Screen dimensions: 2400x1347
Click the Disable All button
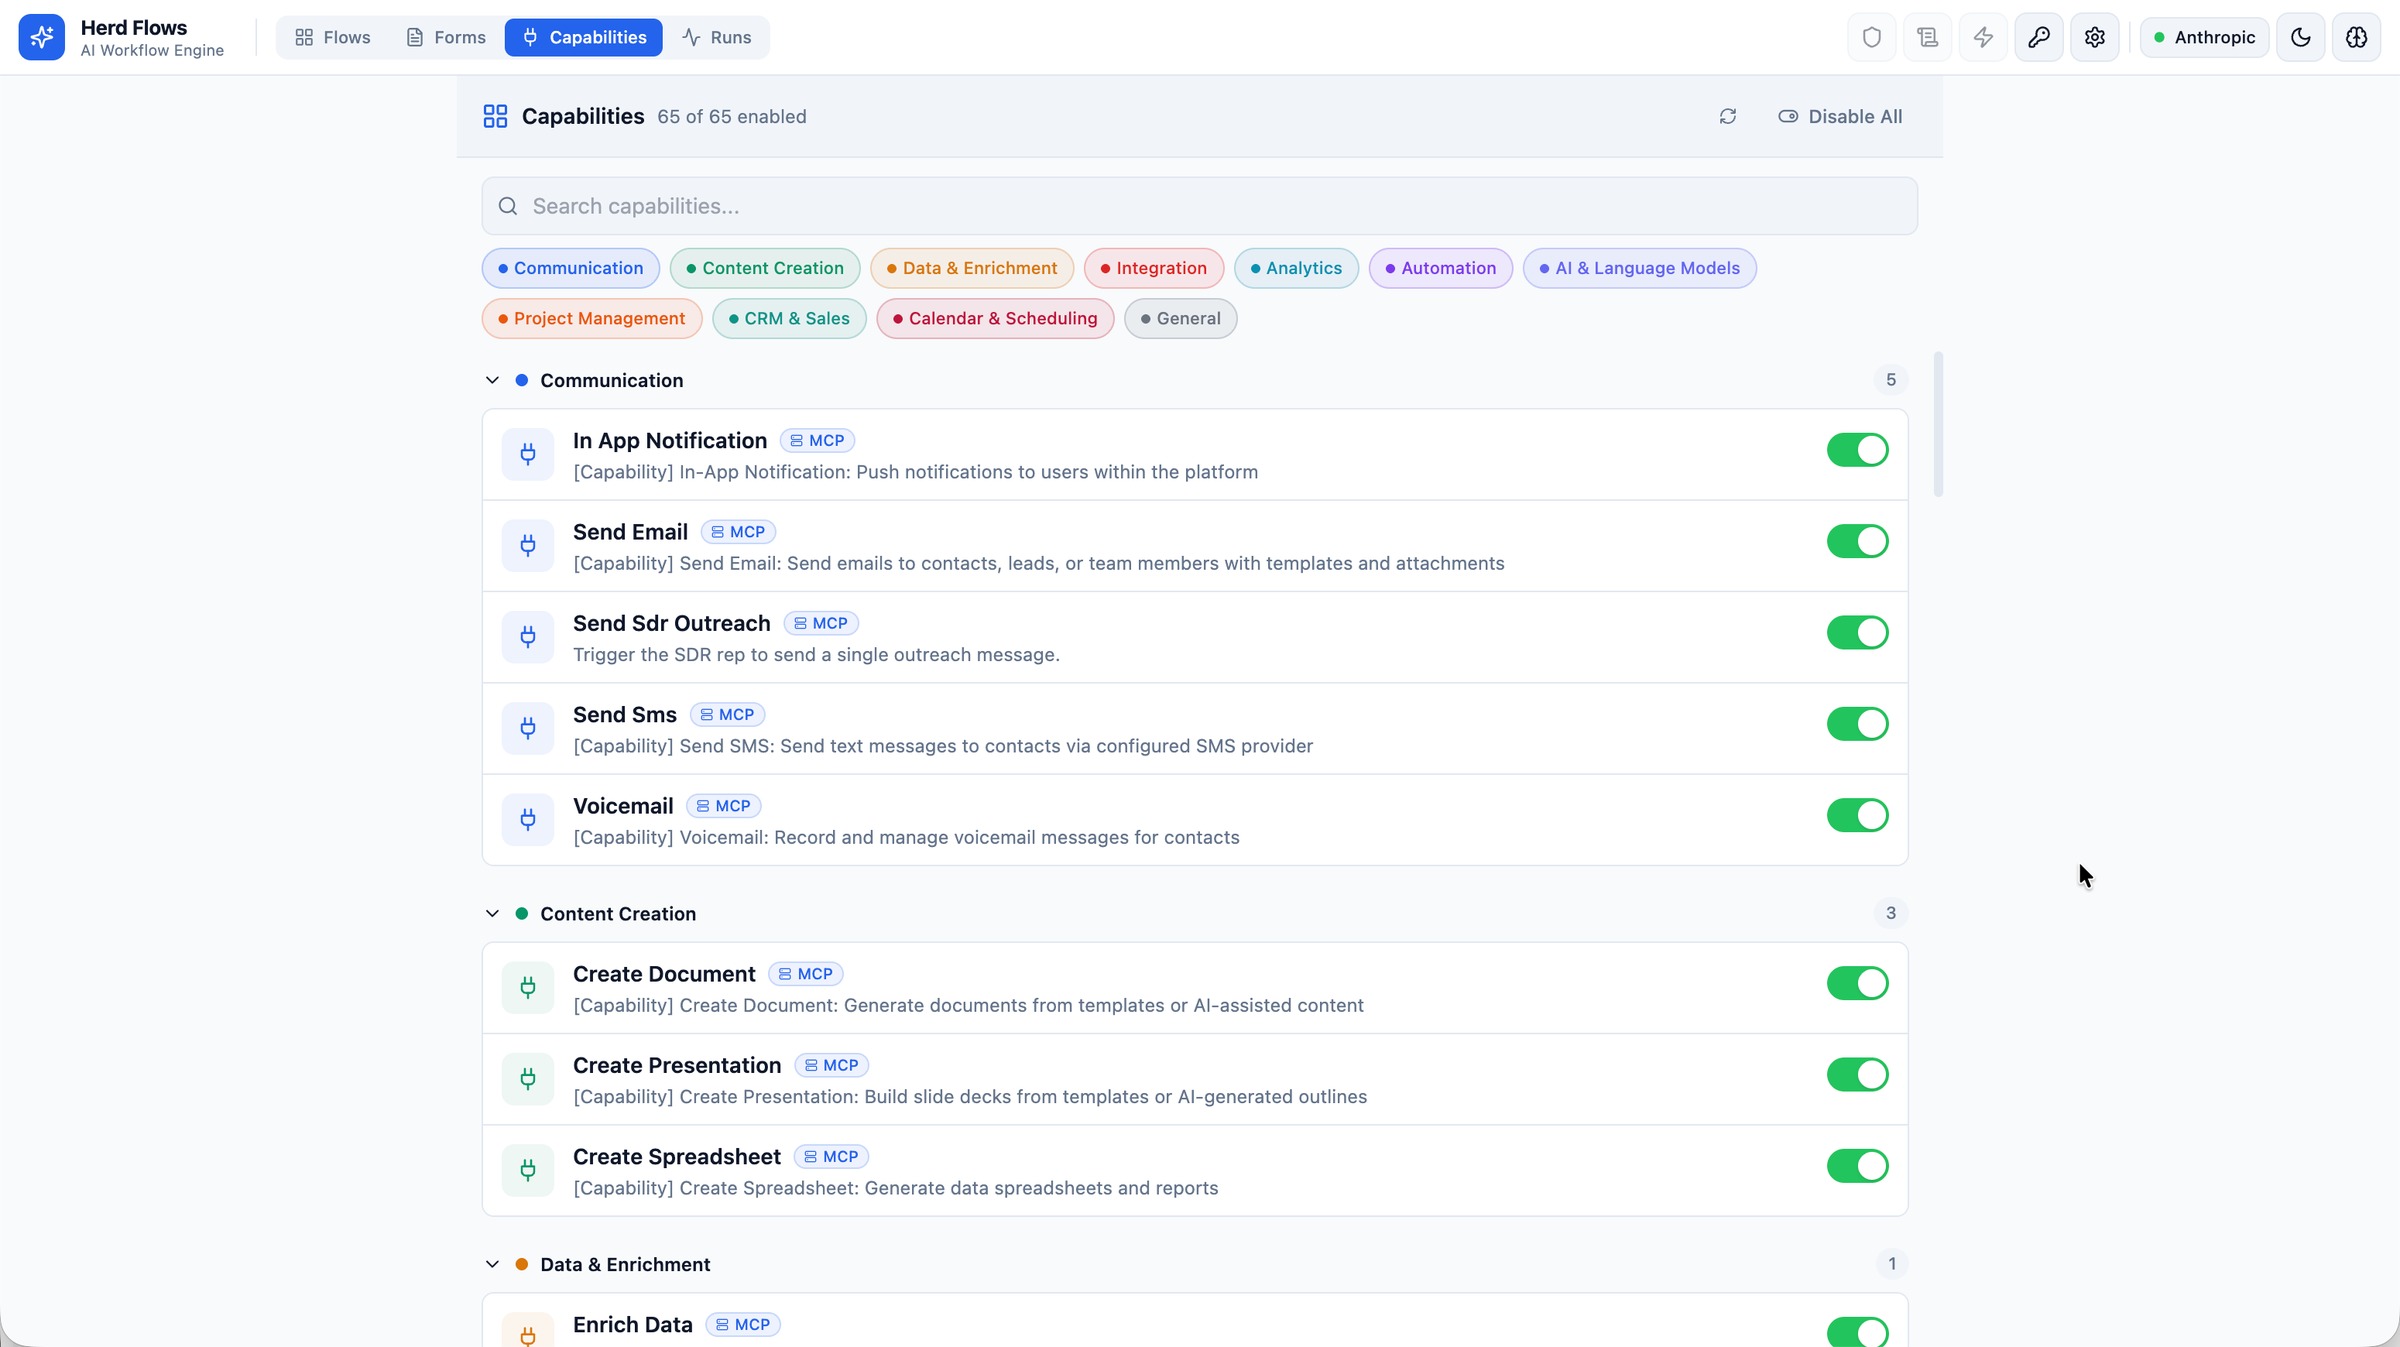pyautogui.click(x=1840, y=116)
